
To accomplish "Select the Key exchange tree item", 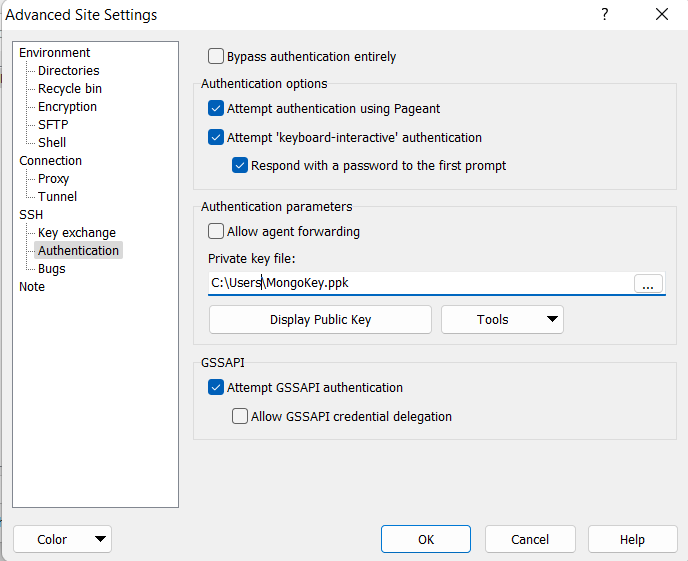I will [x=76, y=233].
